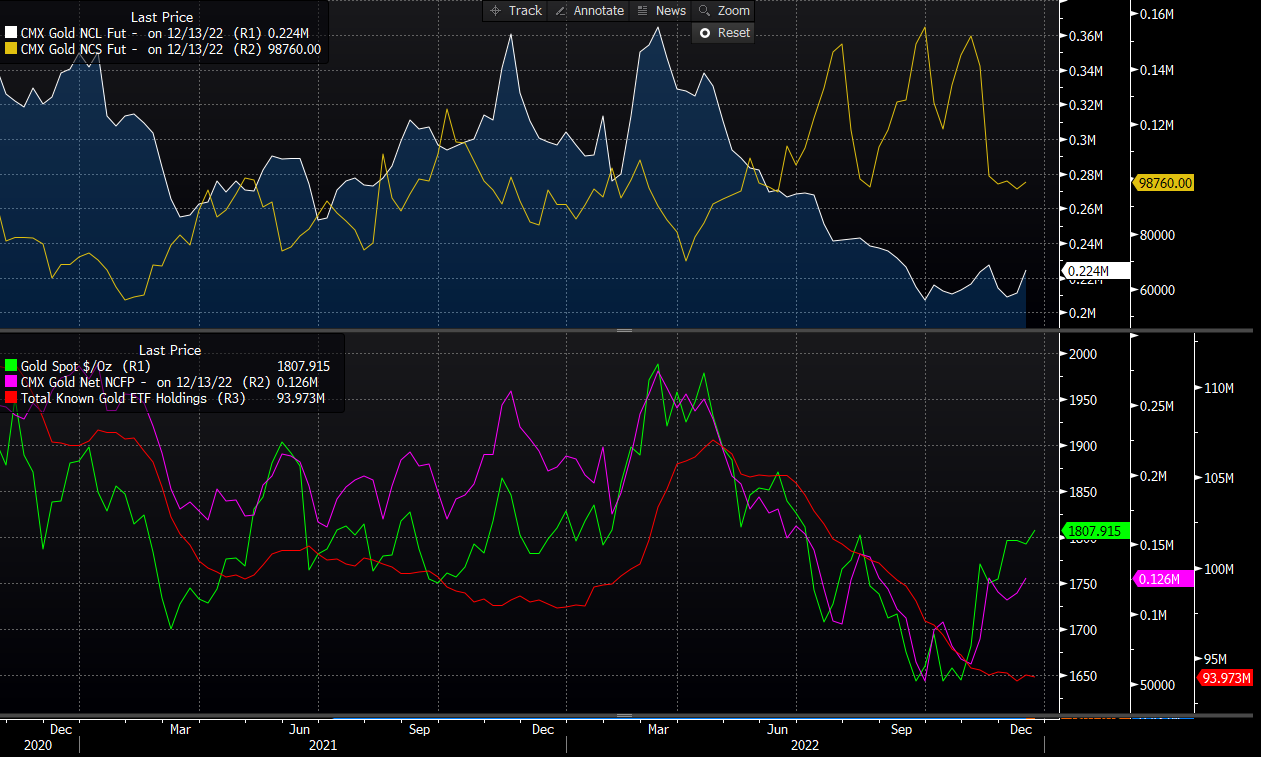Click the divider grip between chart panels
Screen dimensions: 1261x757
click(624, 330)
